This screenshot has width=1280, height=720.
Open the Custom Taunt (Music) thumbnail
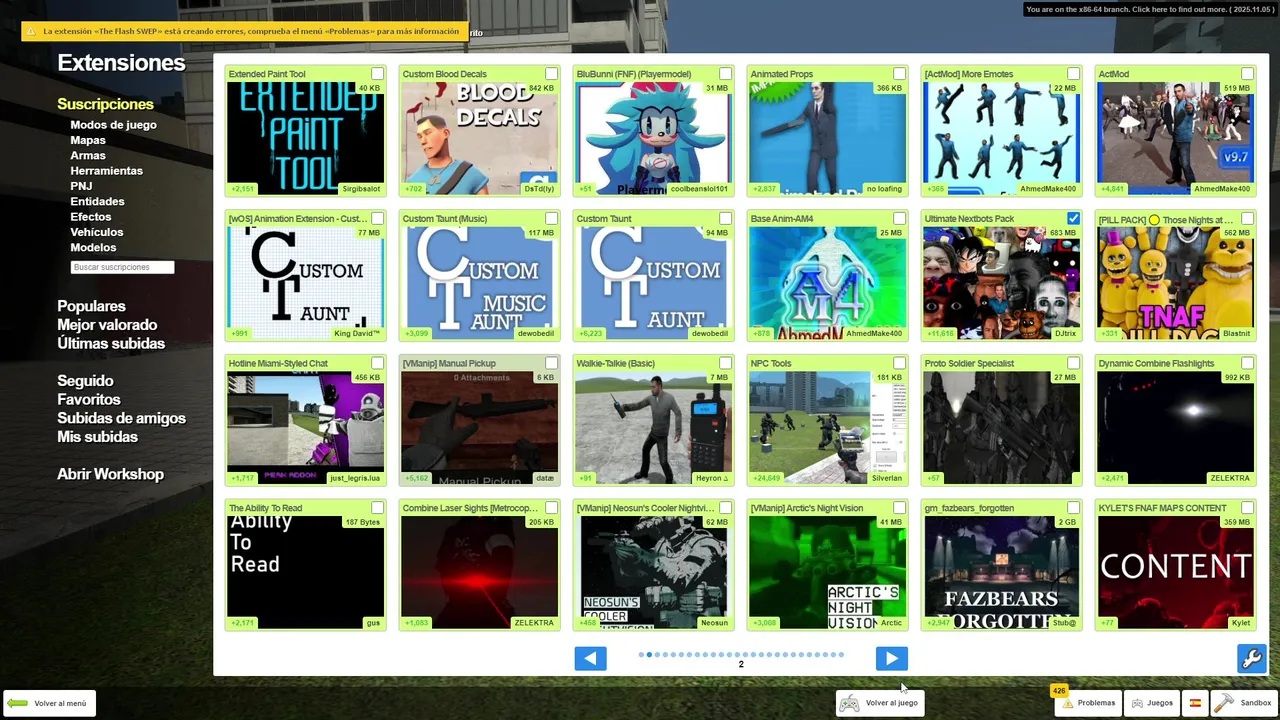[479, 283]
